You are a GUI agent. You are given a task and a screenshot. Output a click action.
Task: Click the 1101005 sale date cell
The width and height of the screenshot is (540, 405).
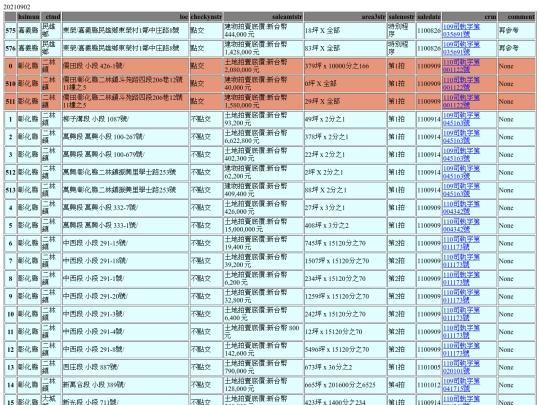[428, 367]
